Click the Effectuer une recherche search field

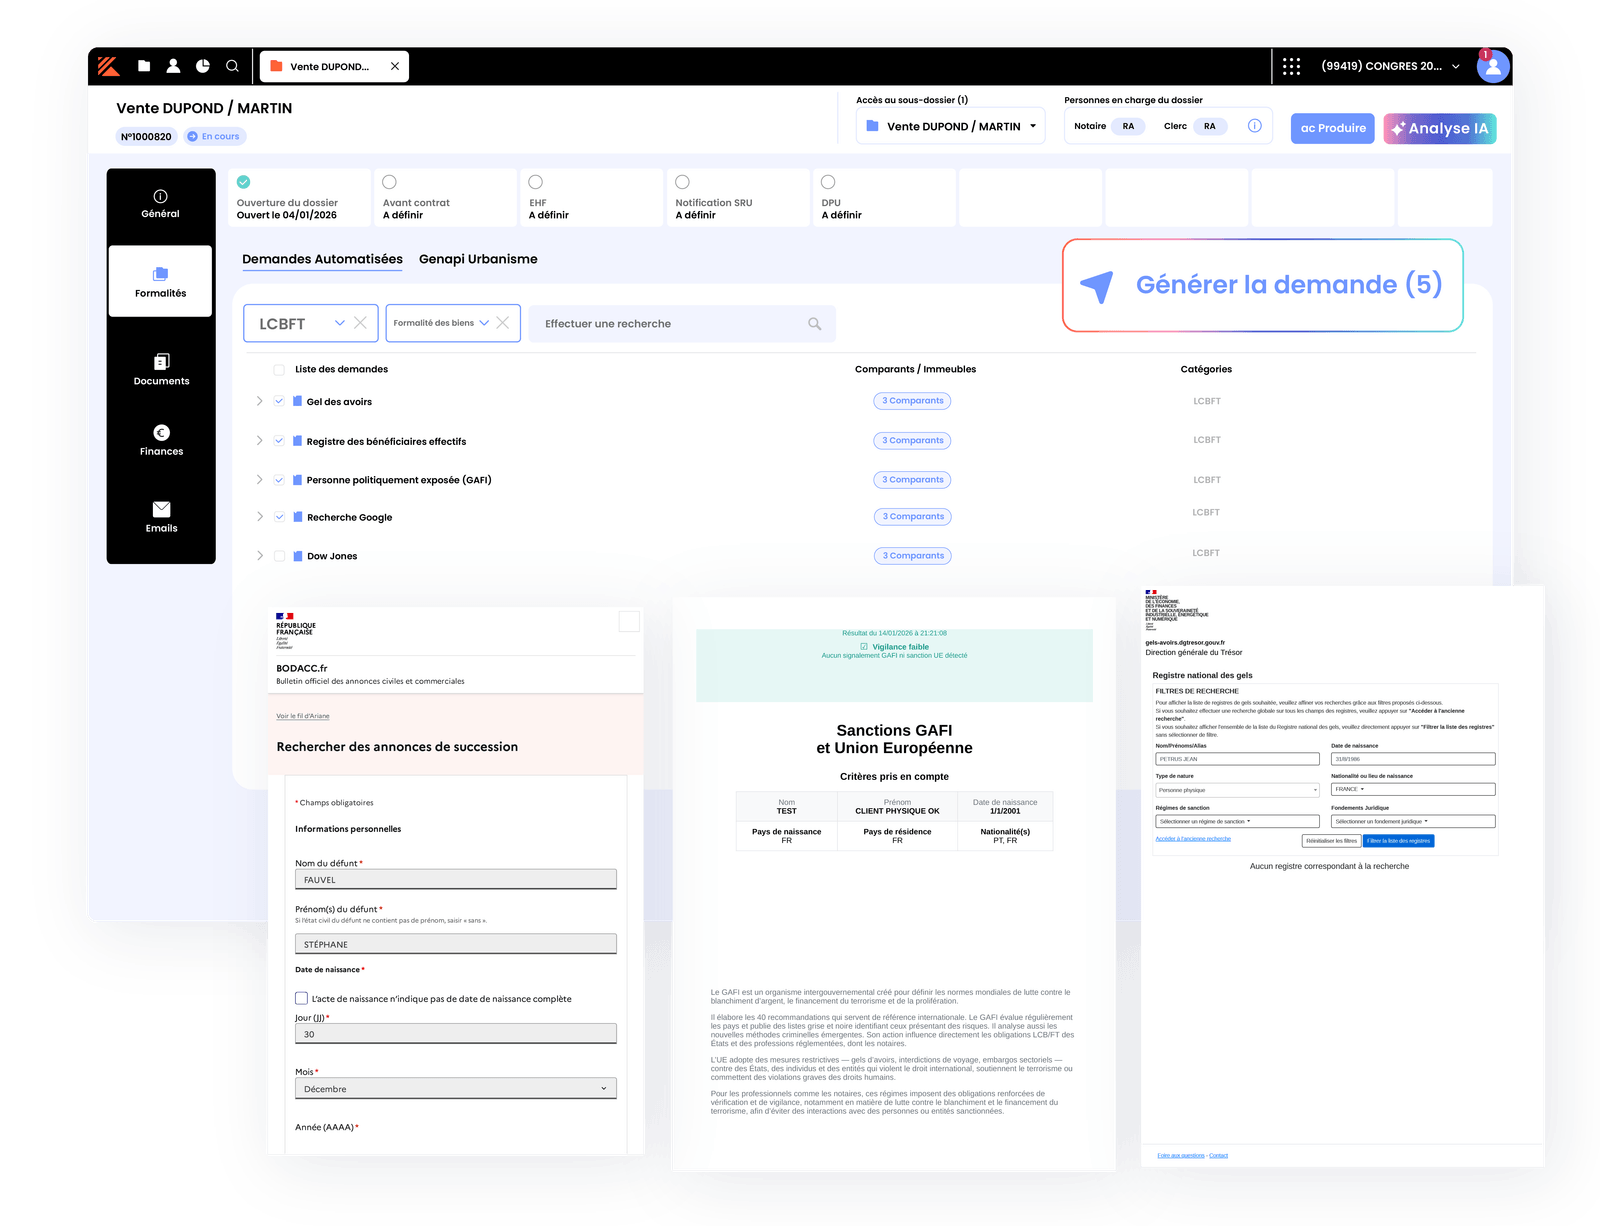pyautogui.click(x=683, y=323)
